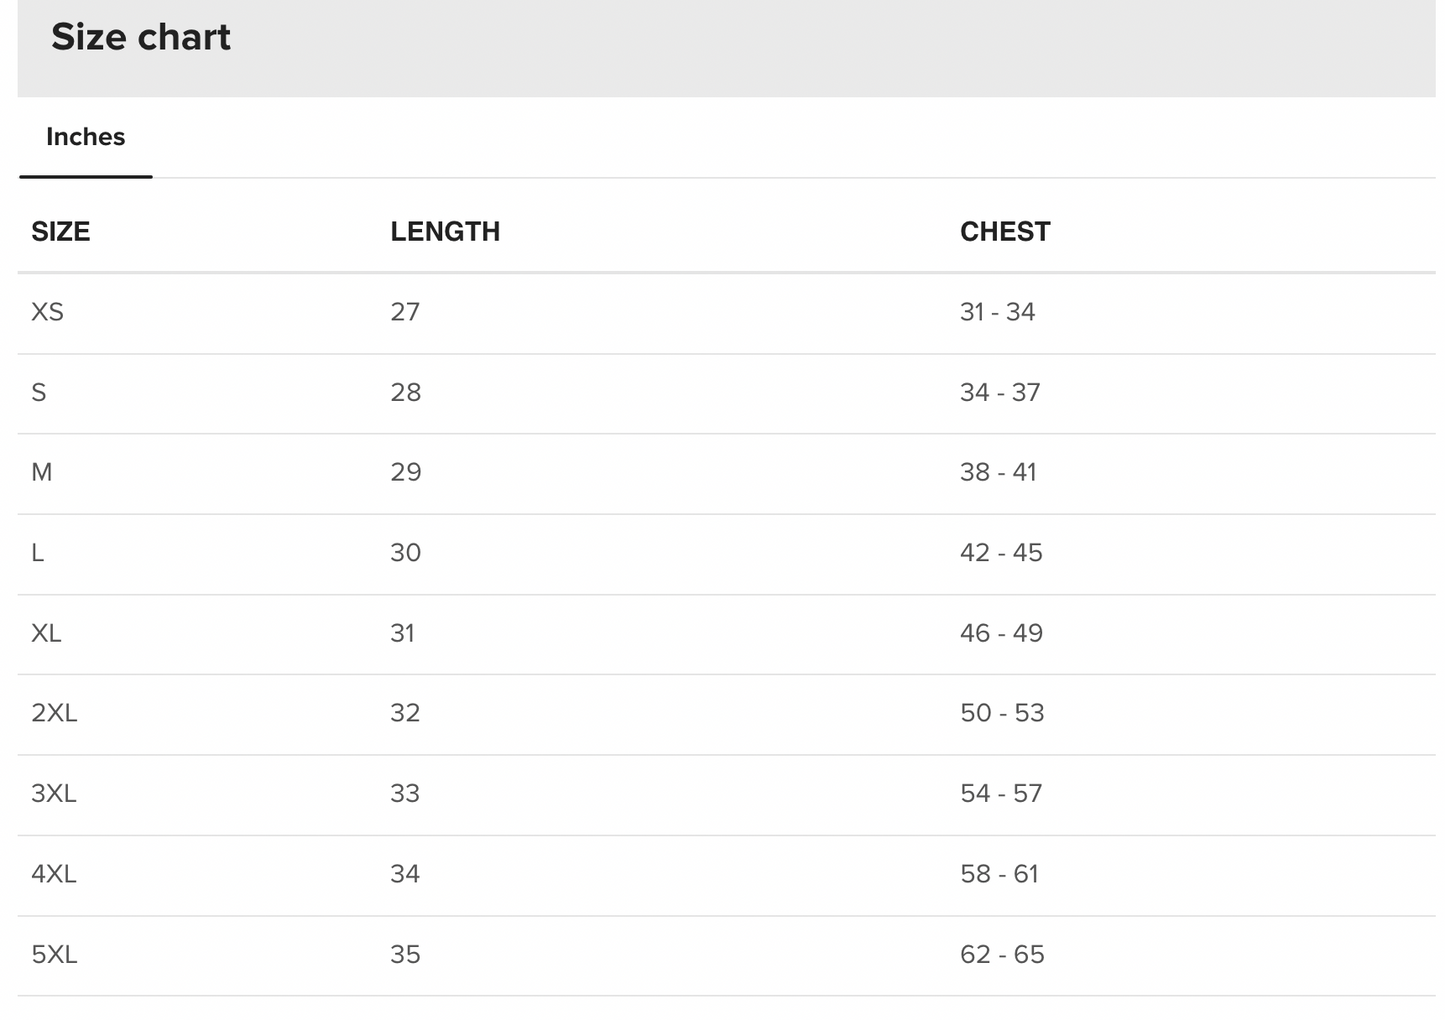Click the length value 27
This screenshot has width=1445, height=1020.
click(405, 312)
